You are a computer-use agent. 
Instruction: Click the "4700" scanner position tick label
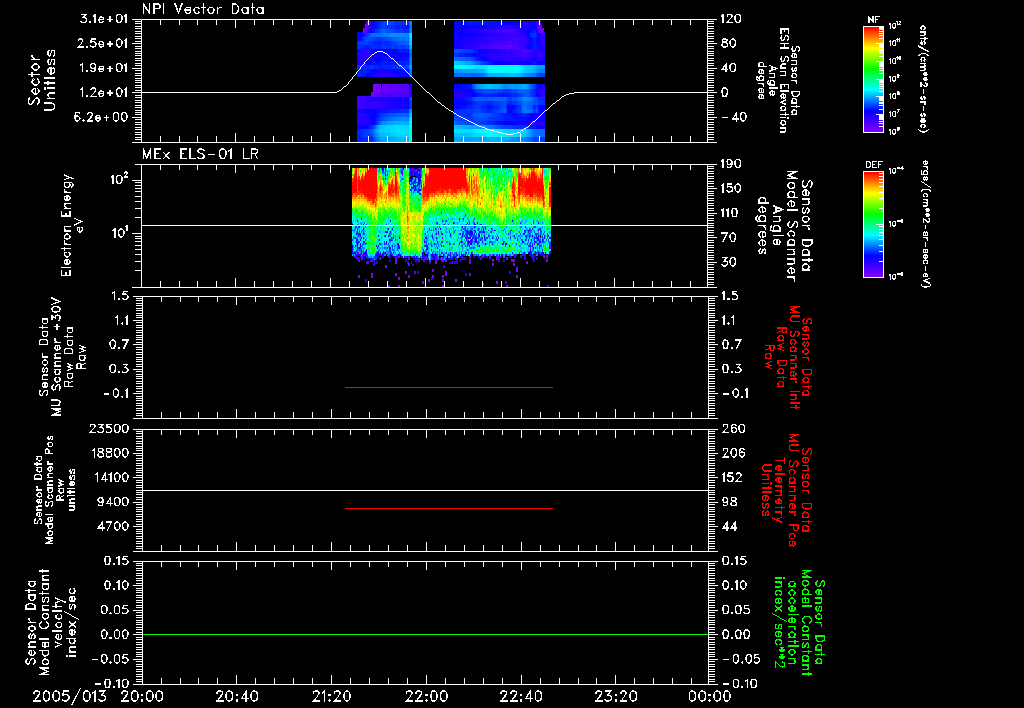(114, 526)
